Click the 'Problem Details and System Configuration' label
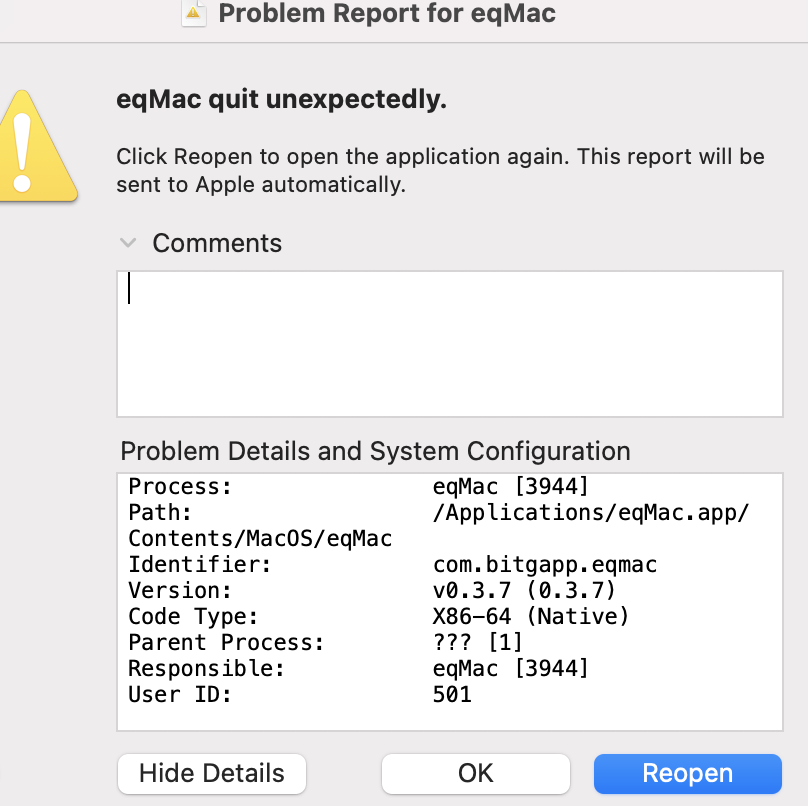The width and height of the screenshot is (808, 806). tap(376, 451)
